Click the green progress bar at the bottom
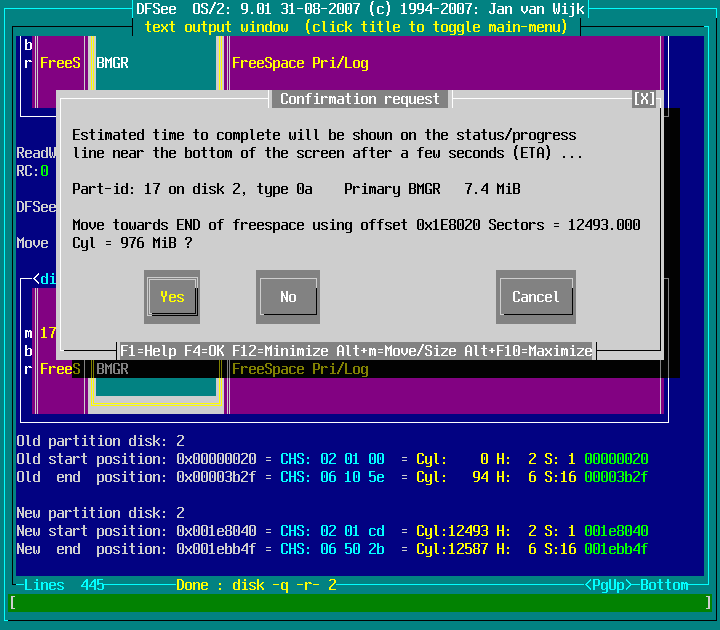Screen dimensions: 720x630 pos(359,602)
